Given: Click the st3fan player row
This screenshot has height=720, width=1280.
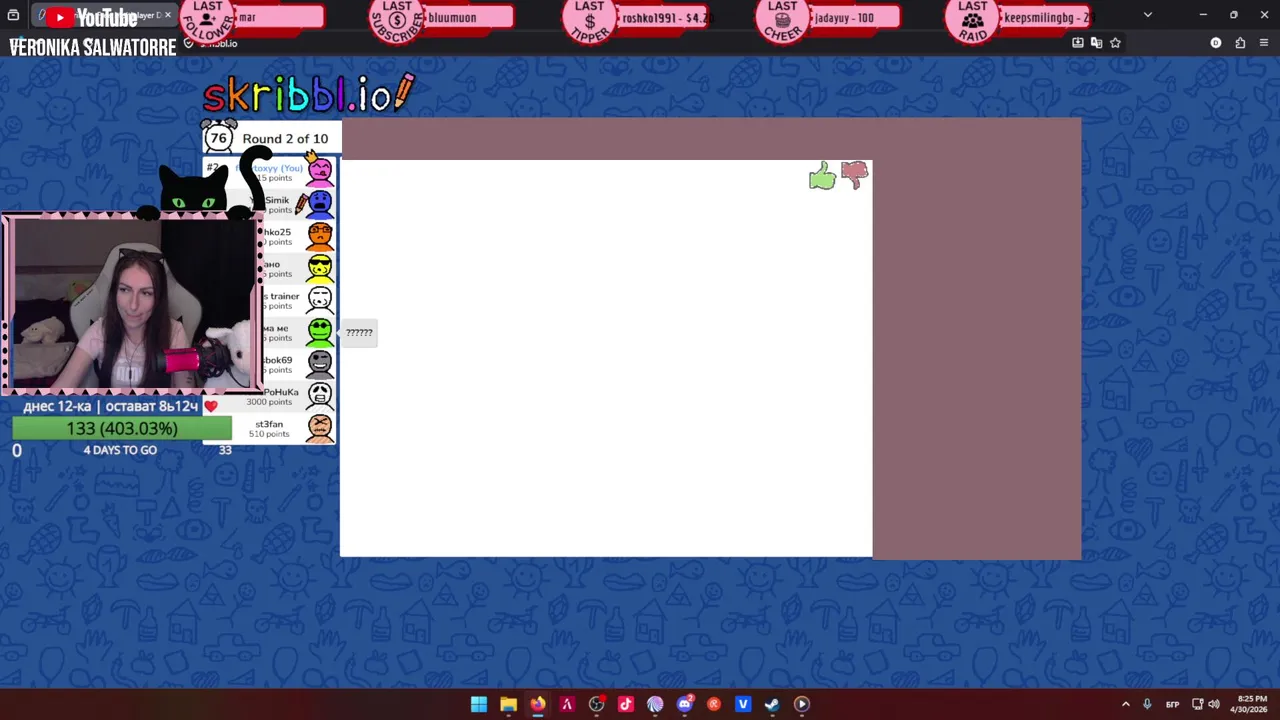Looking at the screenshot, I should (270, 428).
